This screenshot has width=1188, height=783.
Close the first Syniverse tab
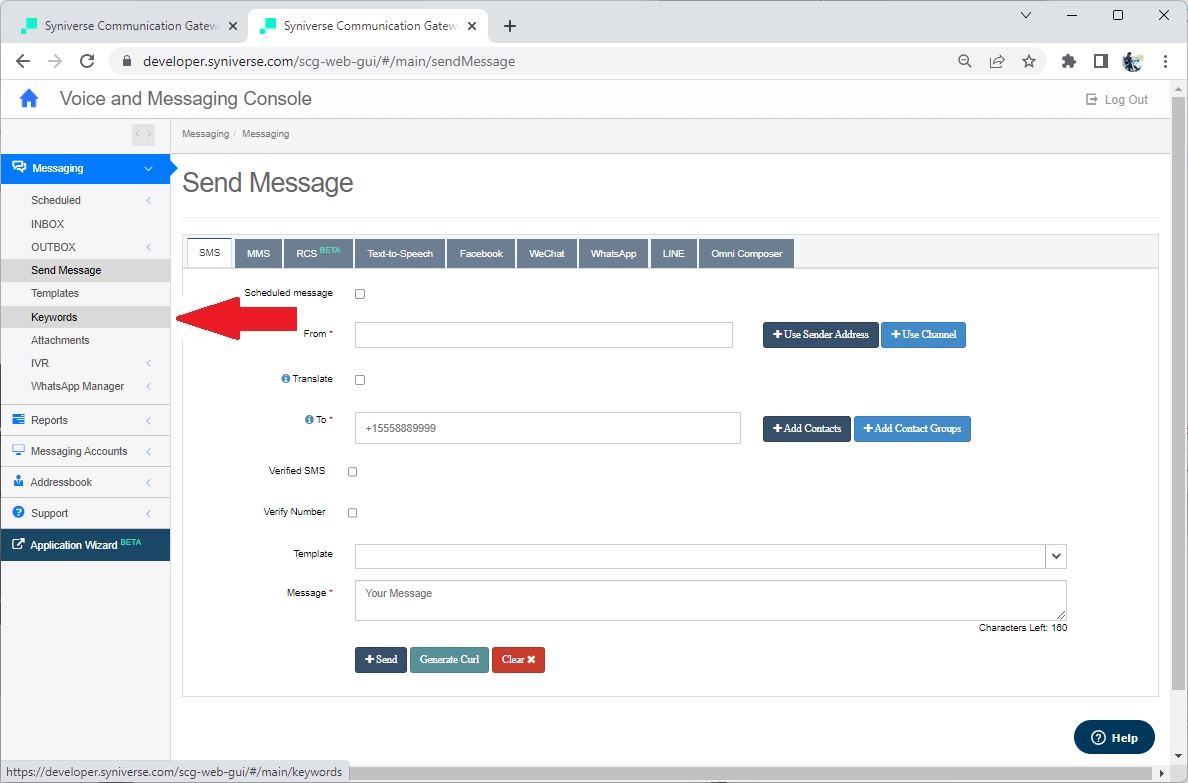(x=233, y=26)
